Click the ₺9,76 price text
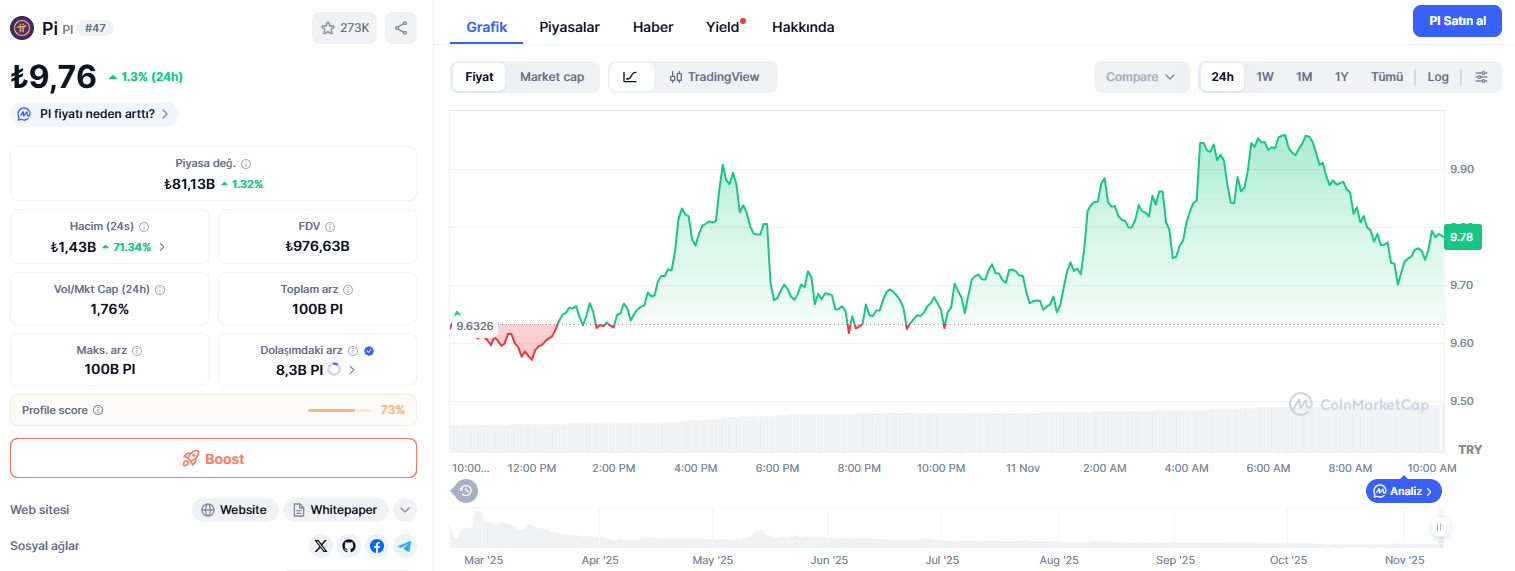Viewport: 1515px width, 571px height. pyautogui.click(x=53, y=77)
